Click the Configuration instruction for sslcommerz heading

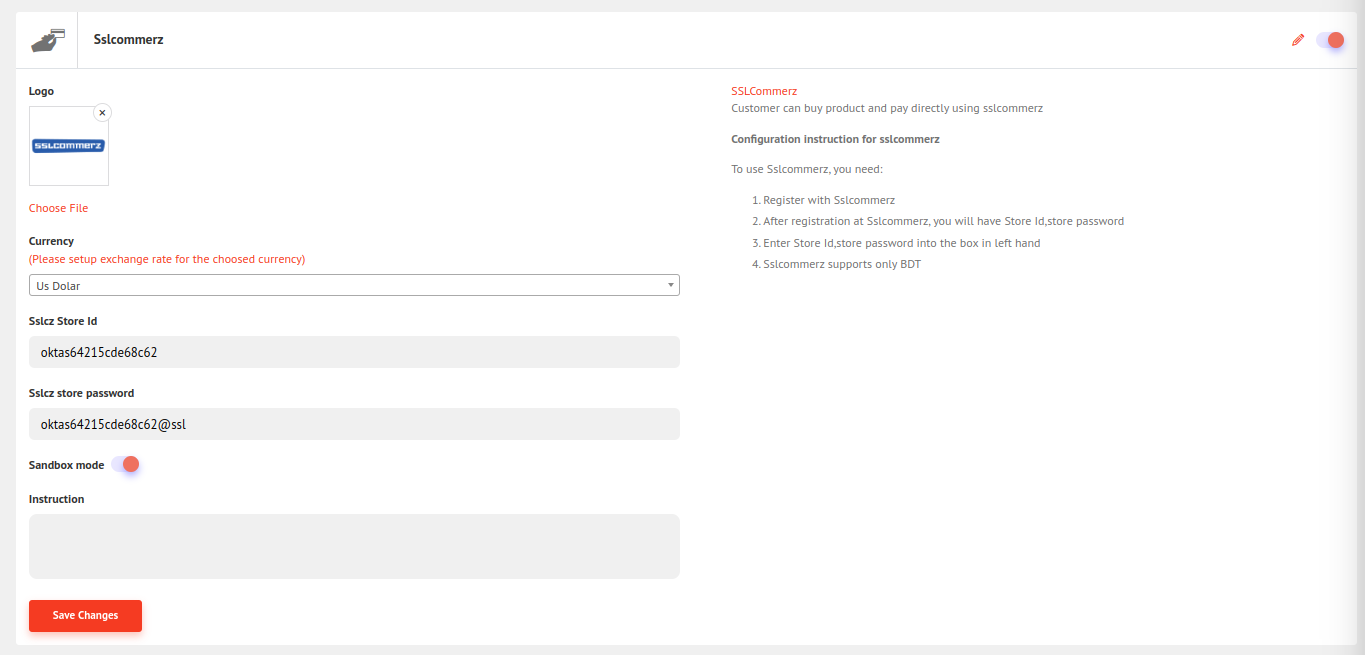click(x=835, y=139)
